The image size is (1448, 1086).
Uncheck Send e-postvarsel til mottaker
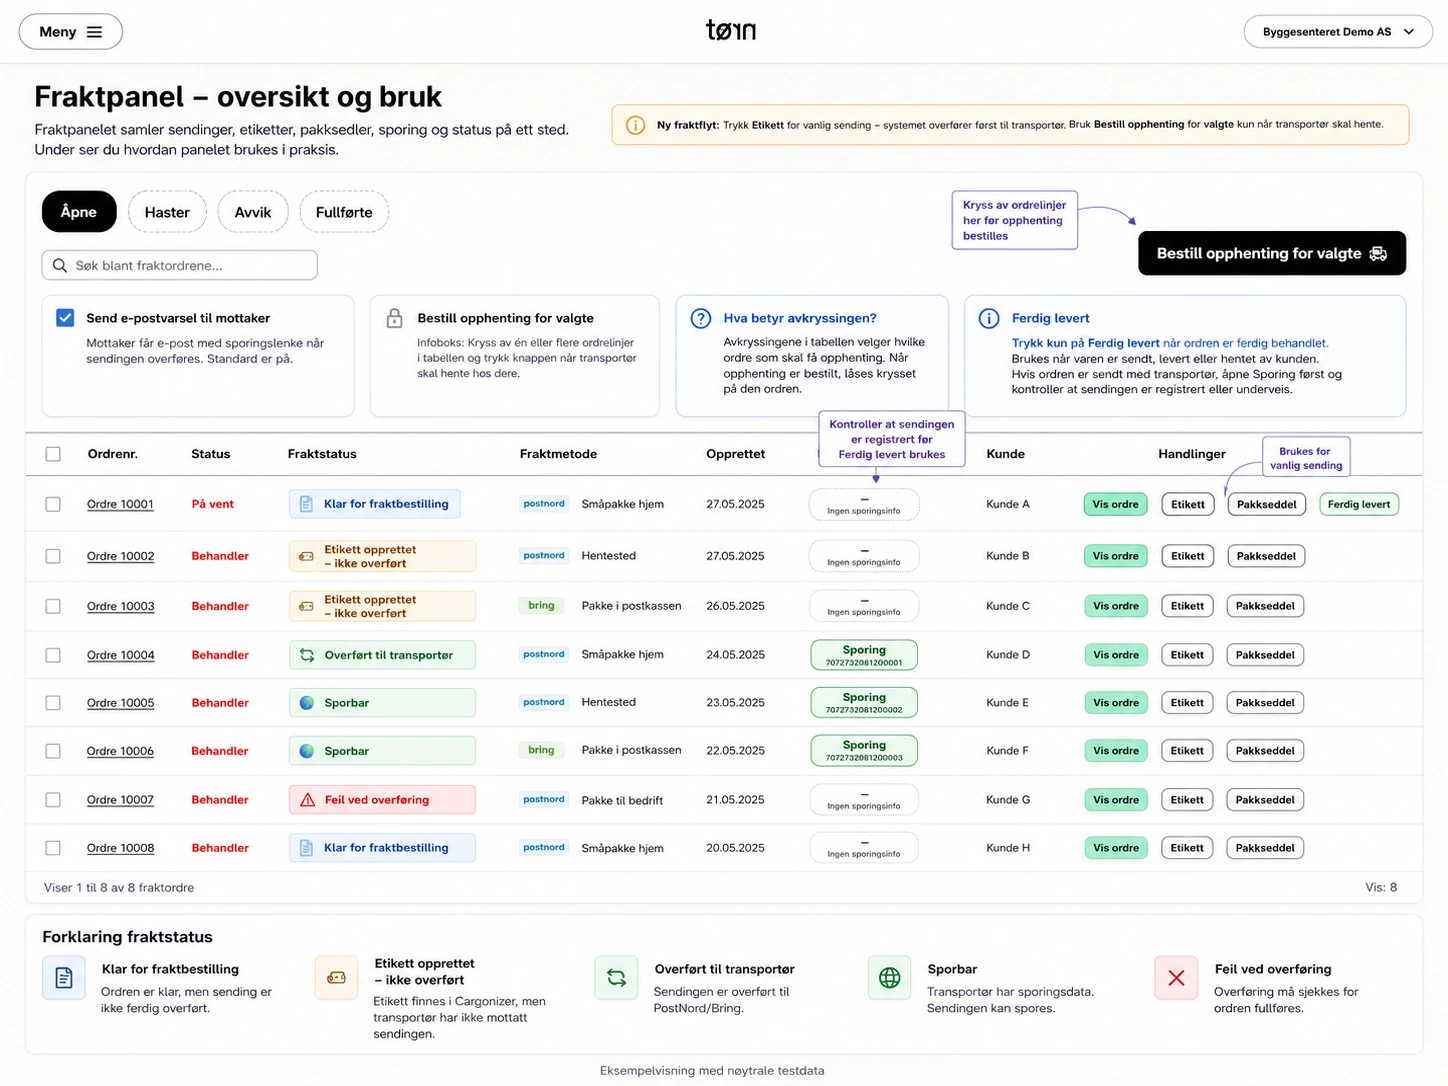point(65,318)
